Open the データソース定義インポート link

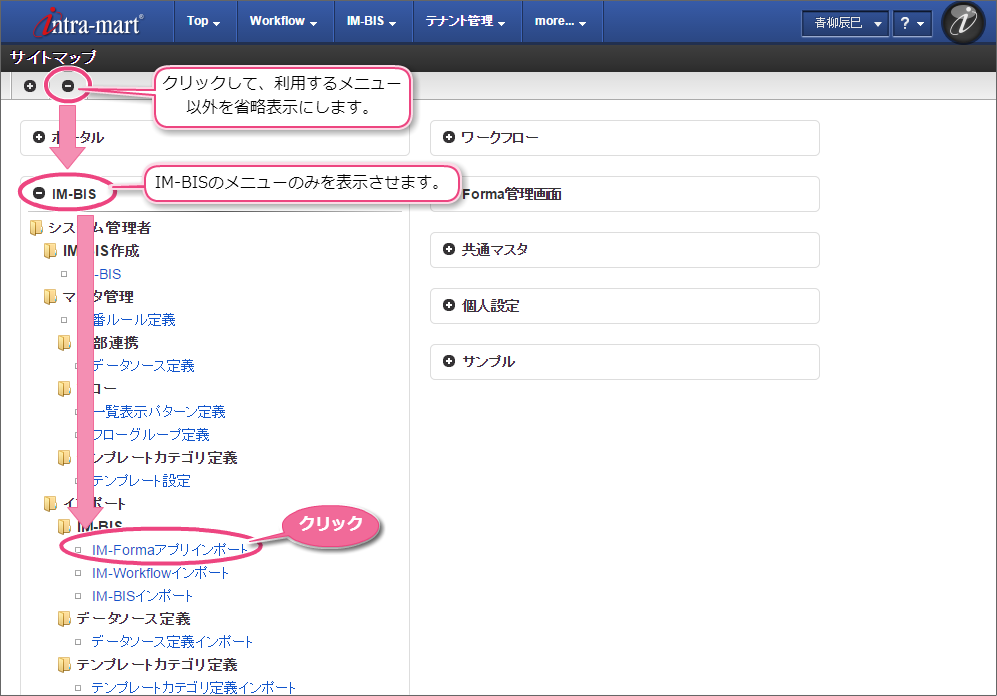(172, 641)
